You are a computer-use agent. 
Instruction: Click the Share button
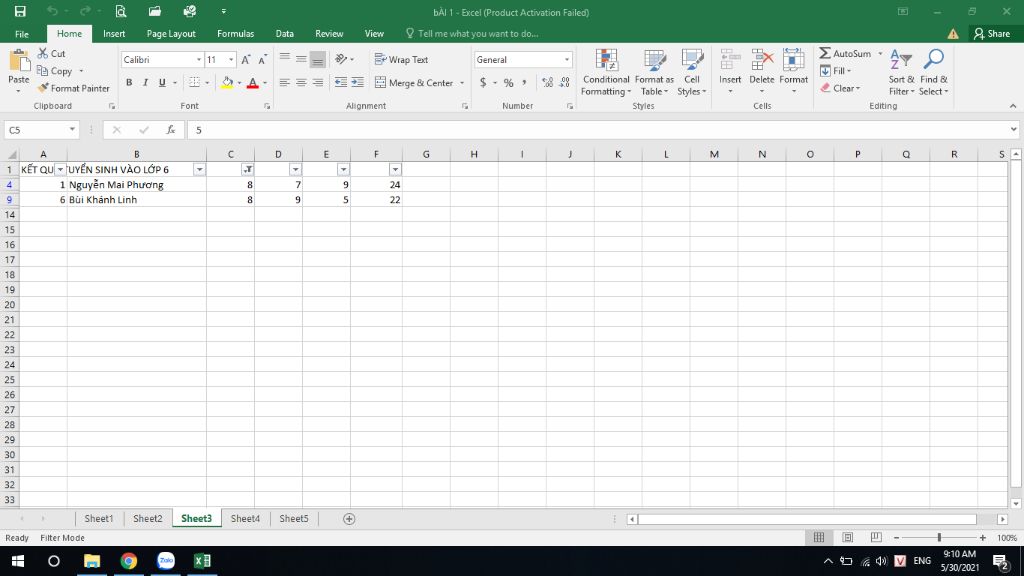(x=991, y=34)
